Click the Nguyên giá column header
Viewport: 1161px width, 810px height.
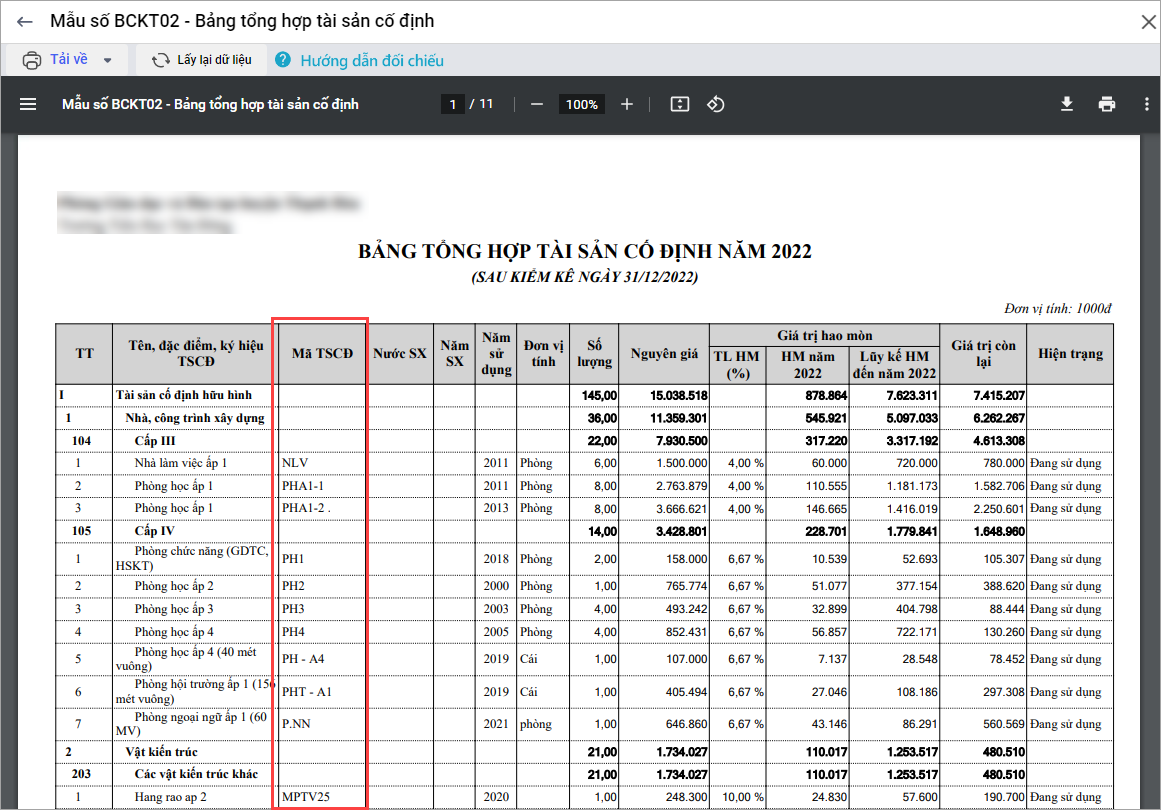coord(664,353)
